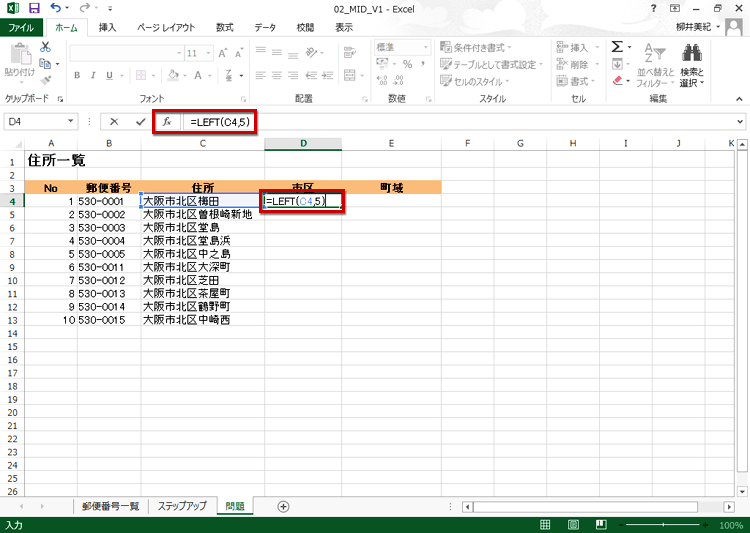Click the AutoSum sigma icon

point(617,47)
